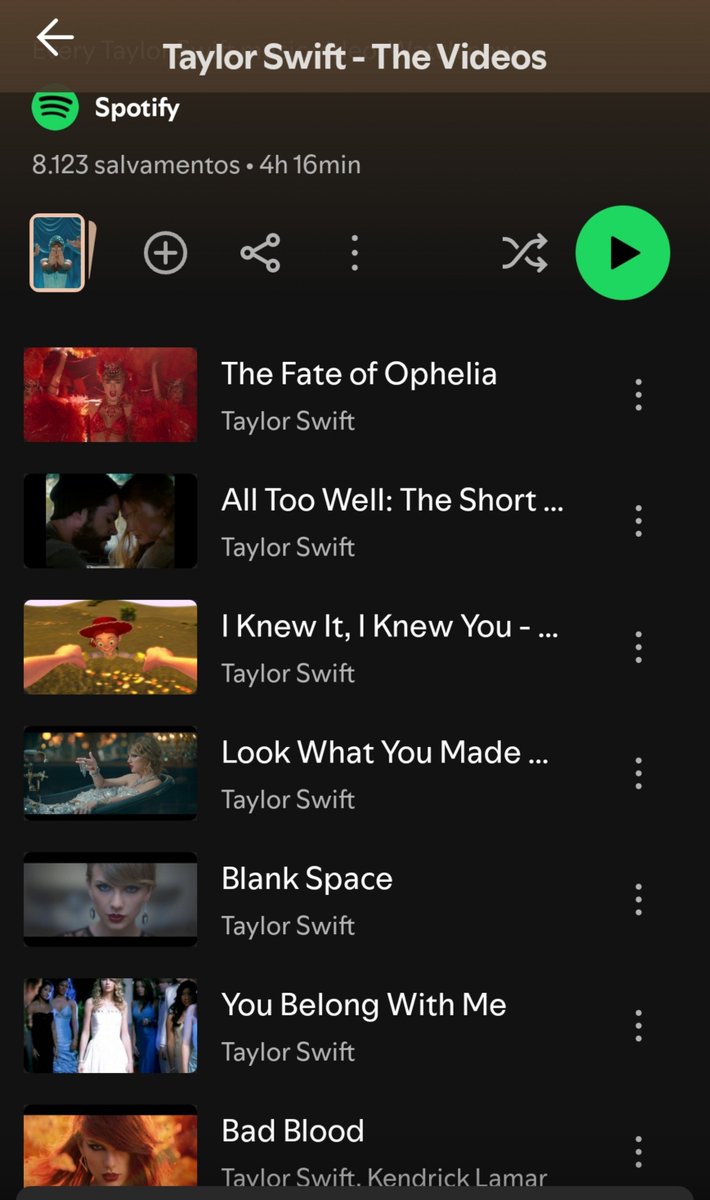The height and width of the screenshot is (1200, 710).
Task: Select the Spotify creator name link
Action: coord(137,108)
